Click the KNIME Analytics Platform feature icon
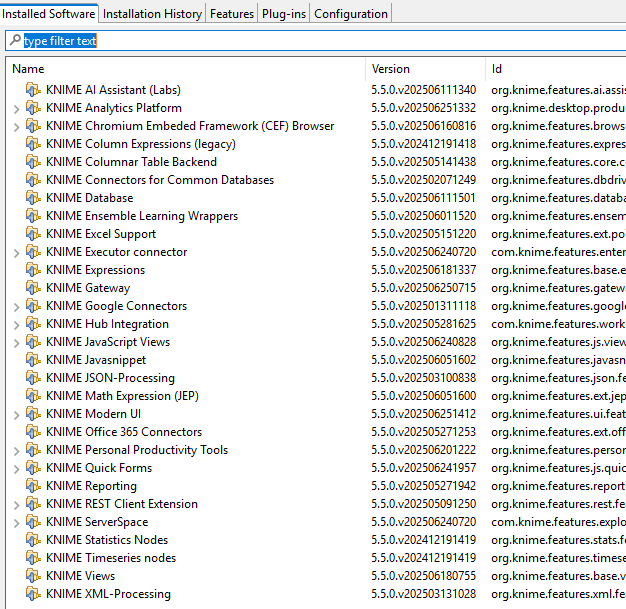 point(33,107)
